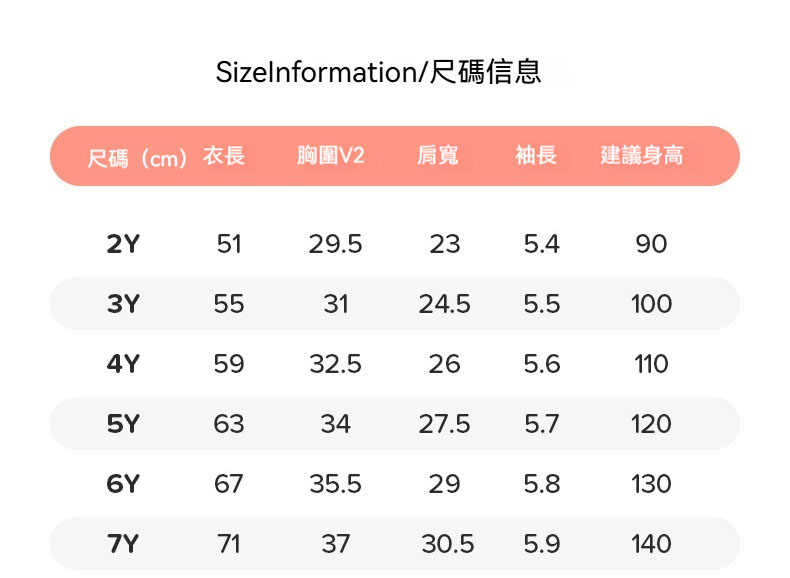
Task: Select the 尺碼（cm）column header
Action: 137,157
